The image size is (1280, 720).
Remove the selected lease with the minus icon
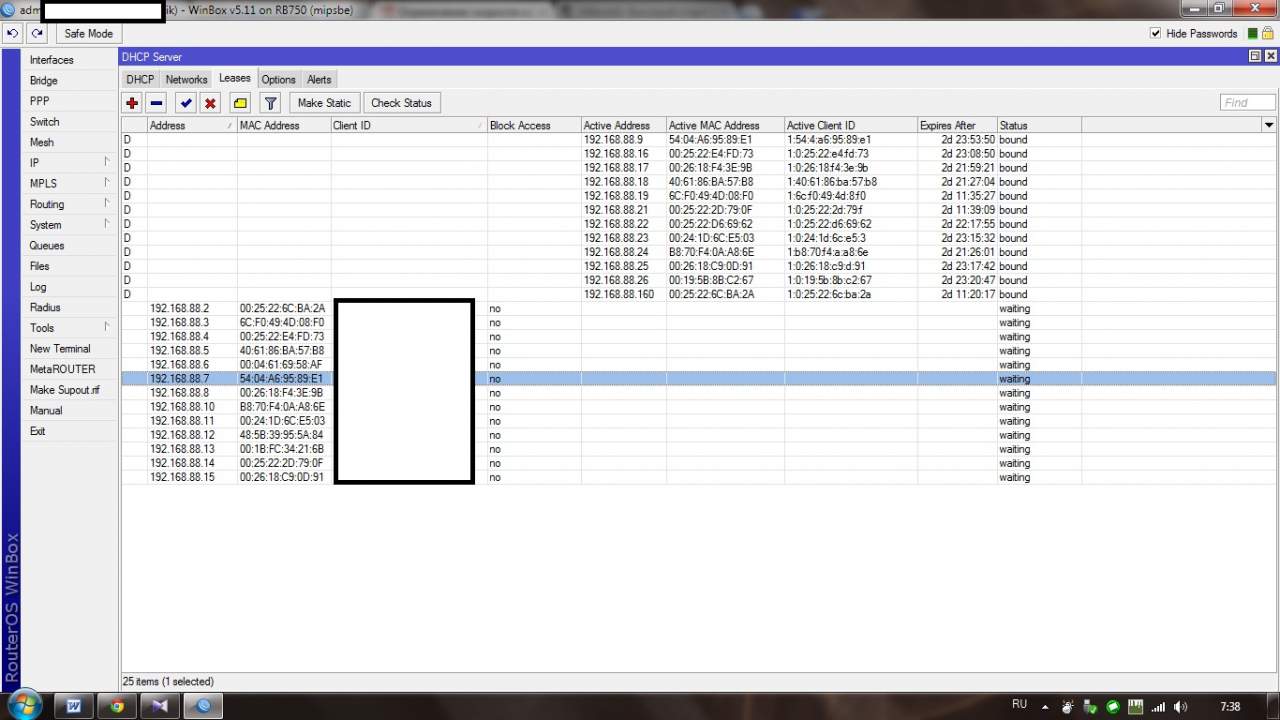tap(156, 103)
